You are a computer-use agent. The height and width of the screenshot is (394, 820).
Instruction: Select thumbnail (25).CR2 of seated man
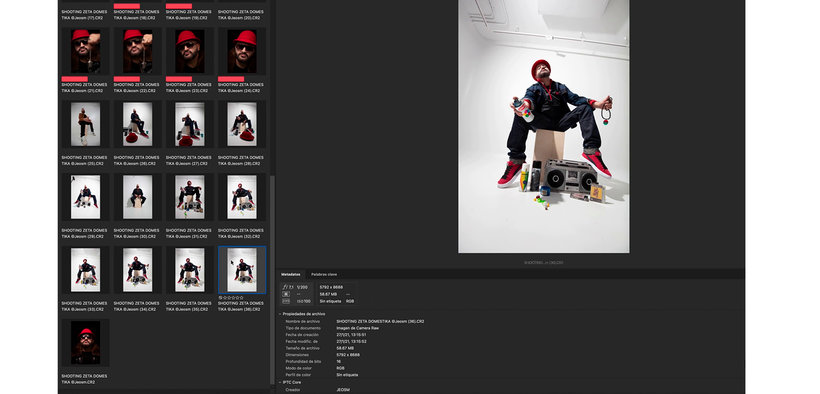85,124
